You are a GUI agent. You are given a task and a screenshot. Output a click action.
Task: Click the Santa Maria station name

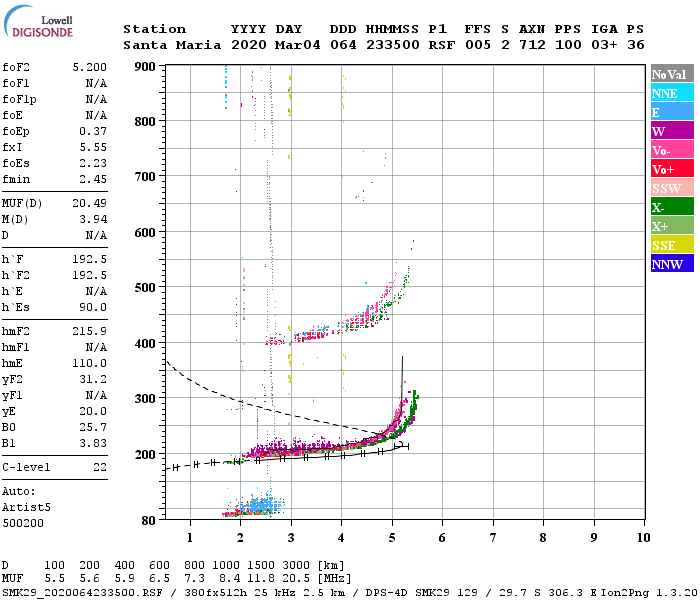coord(172,45)
